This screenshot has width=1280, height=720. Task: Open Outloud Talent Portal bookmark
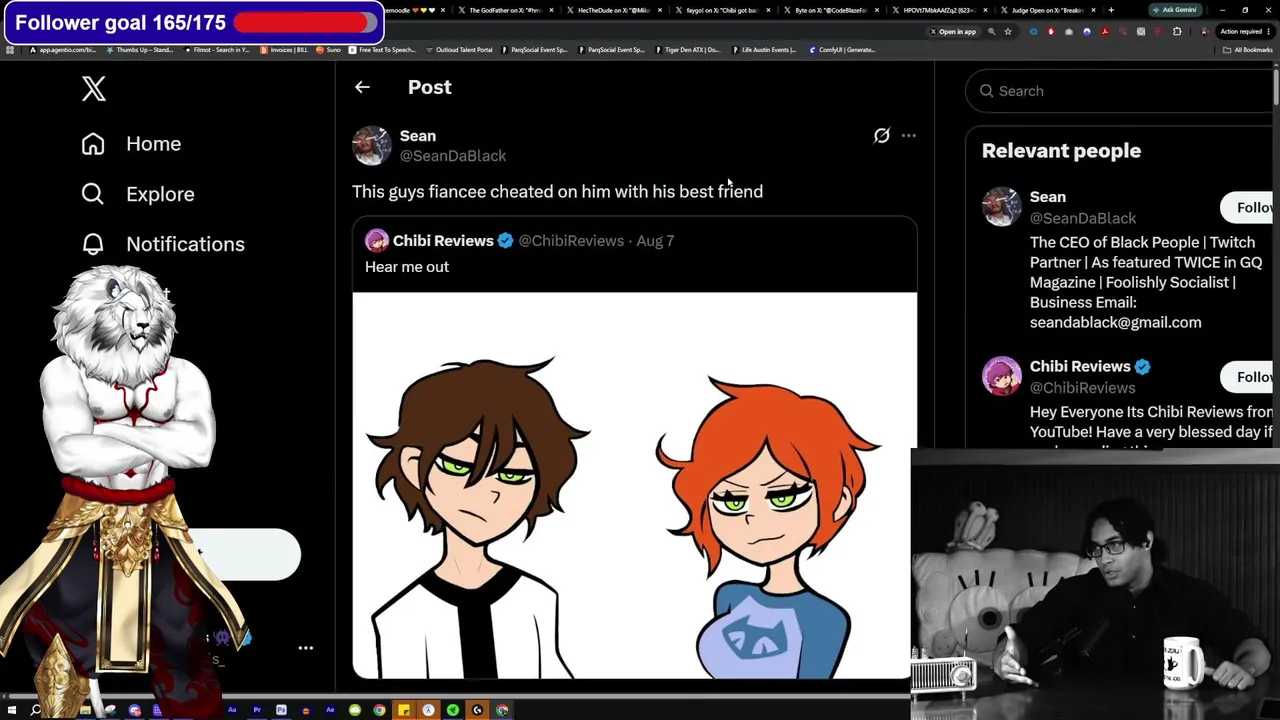[x=459, y=50]
